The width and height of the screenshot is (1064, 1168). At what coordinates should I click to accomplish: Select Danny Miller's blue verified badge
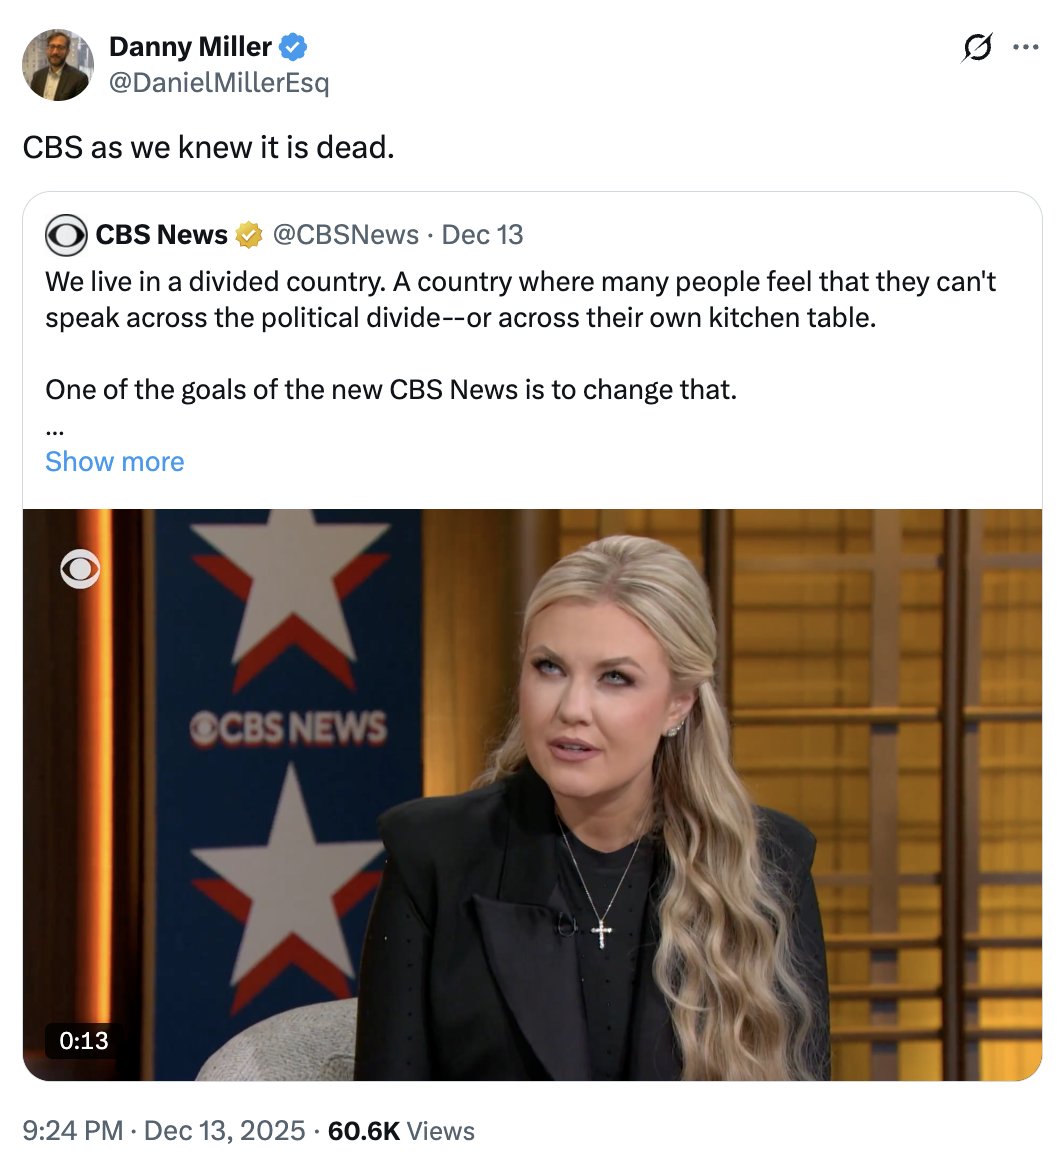[x=292, y=46]
